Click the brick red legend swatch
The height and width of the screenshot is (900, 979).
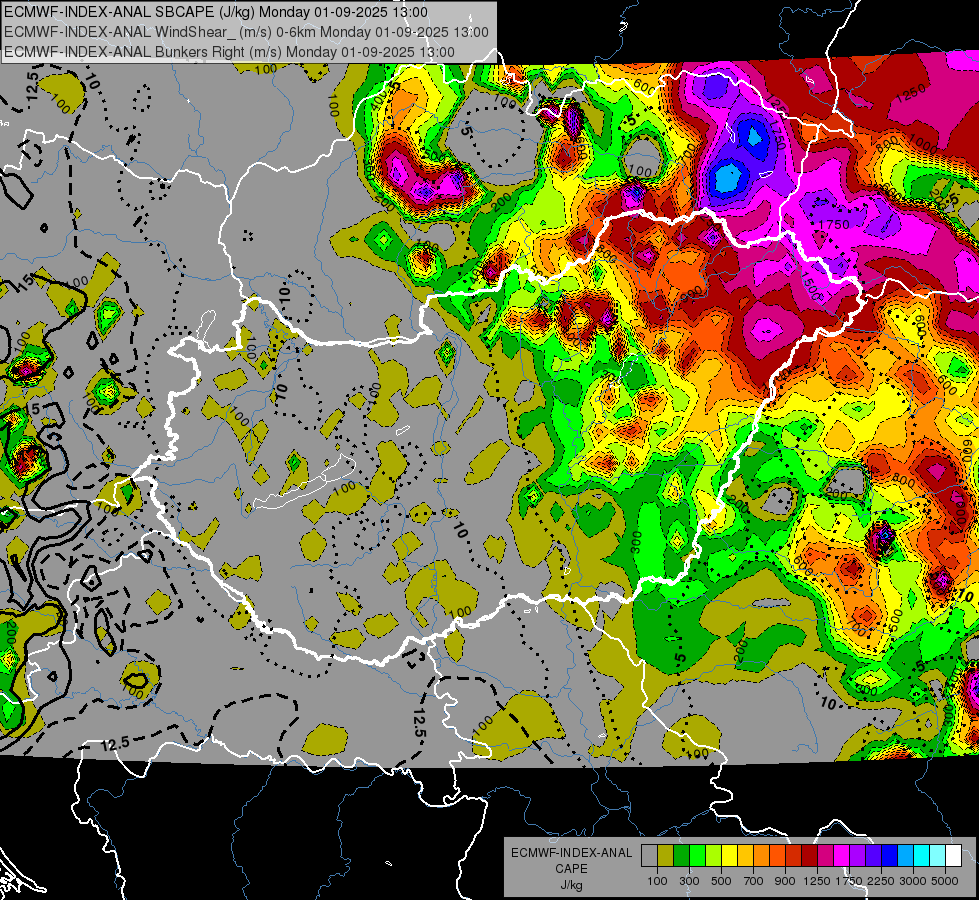pyautogui.click(x=794, y=856)
